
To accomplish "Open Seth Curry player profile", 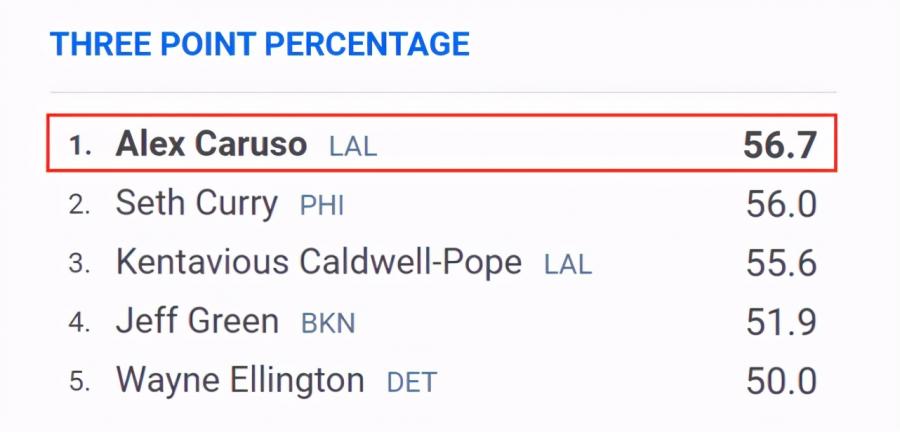I will (197, 204).
